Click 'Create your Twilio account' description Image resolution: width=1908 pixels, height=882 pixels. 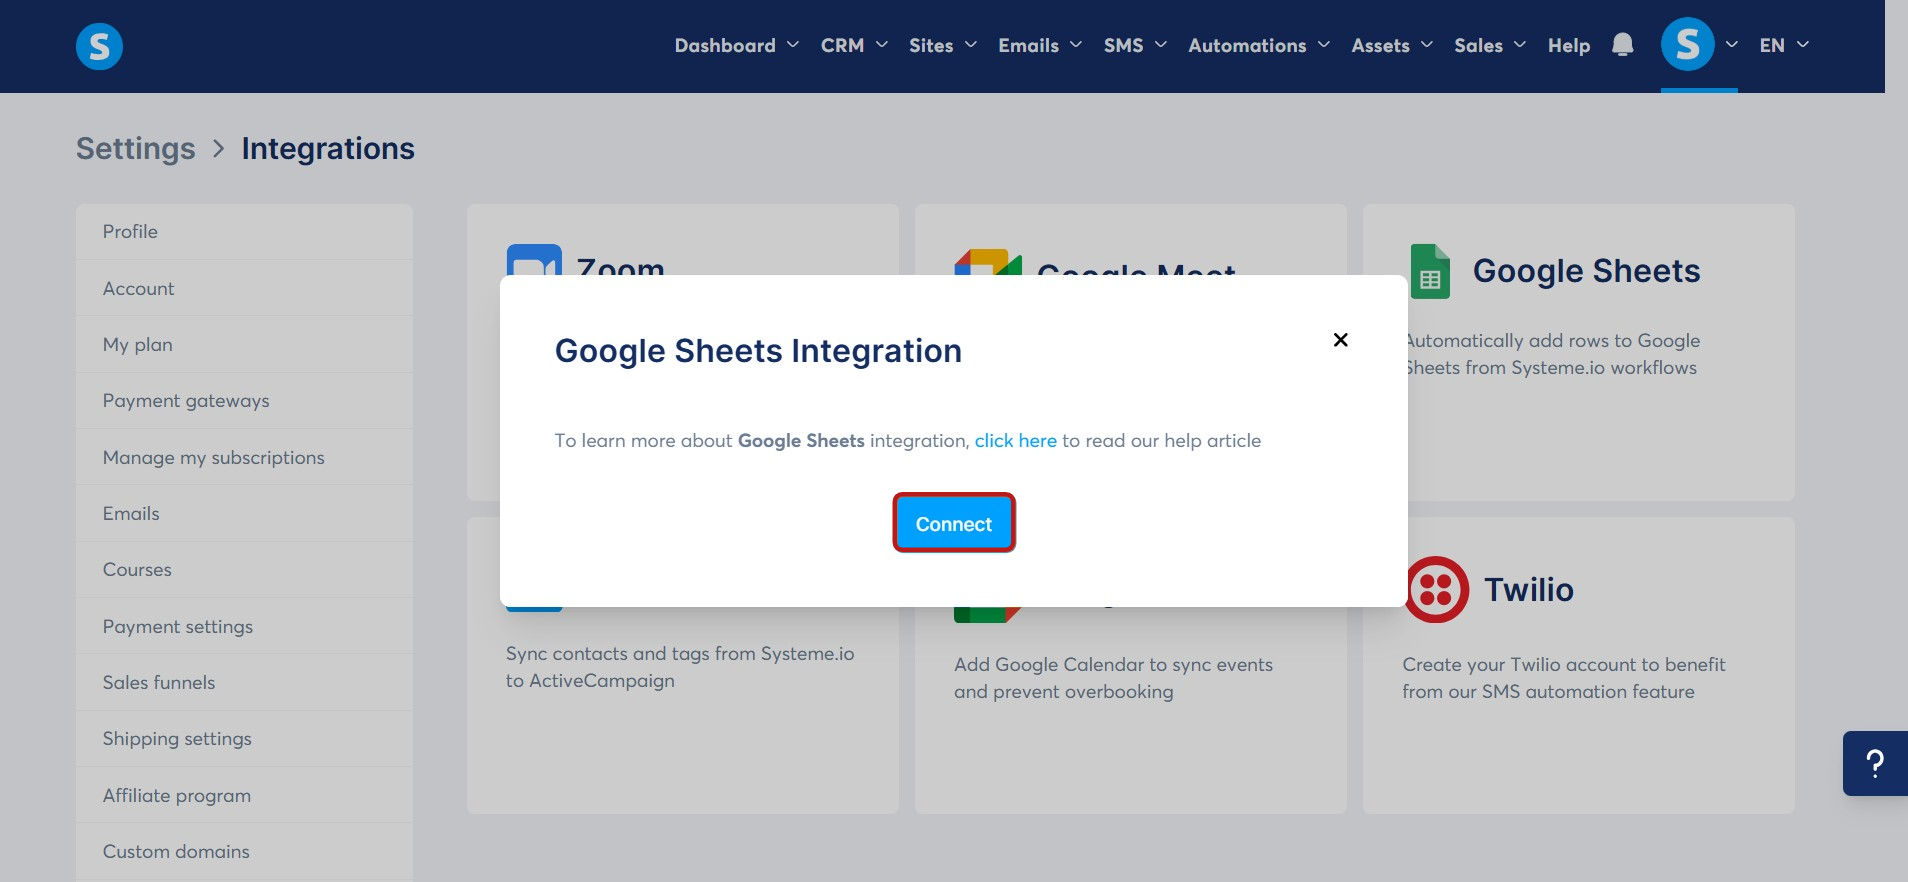(x=1563, y=678)
